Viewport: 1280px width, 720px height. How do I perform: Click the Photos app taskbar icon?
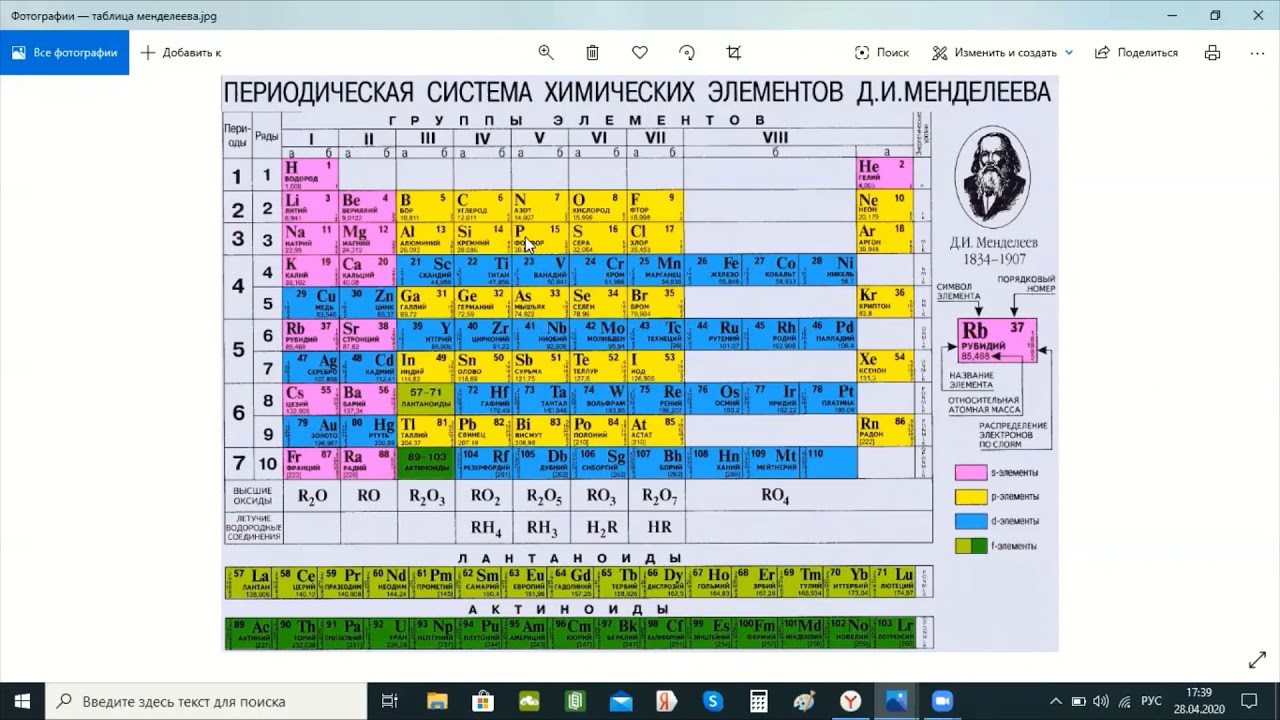pyautogui.click(x=897, y=701)
